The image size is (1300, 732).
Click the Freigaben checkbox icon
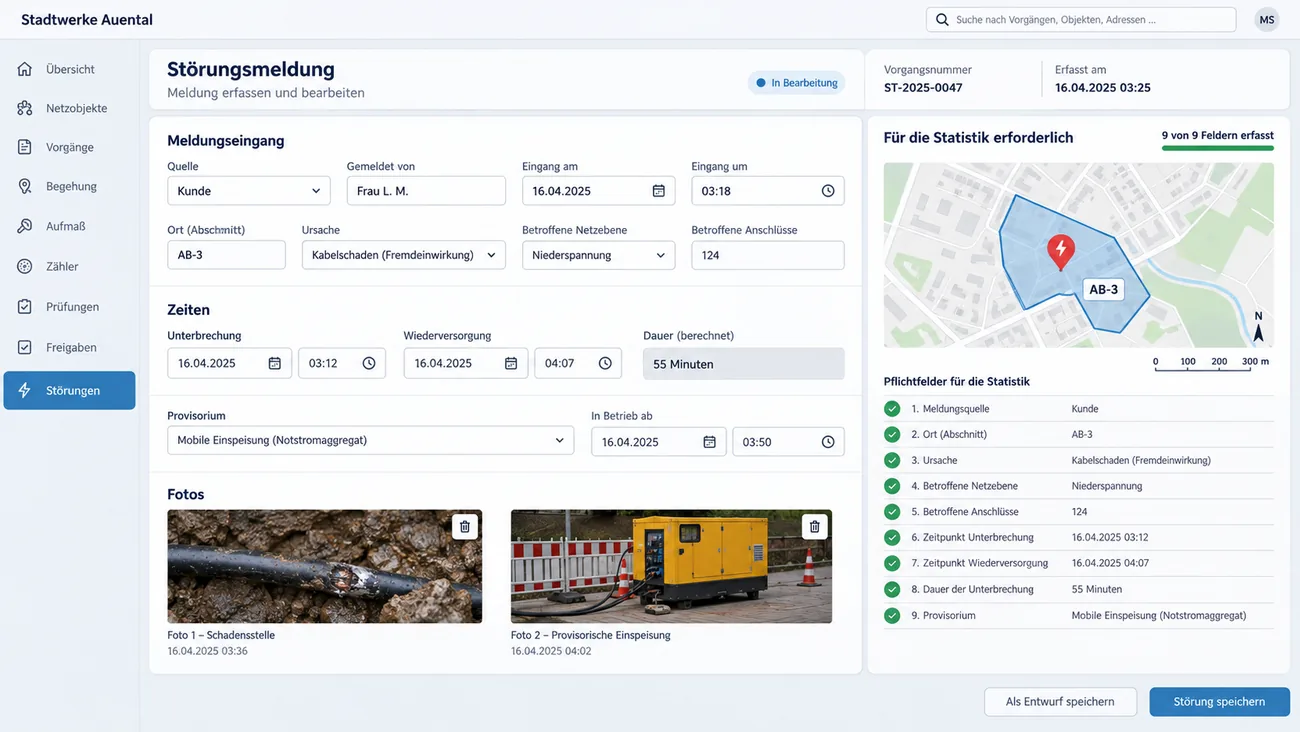(25, 347)
